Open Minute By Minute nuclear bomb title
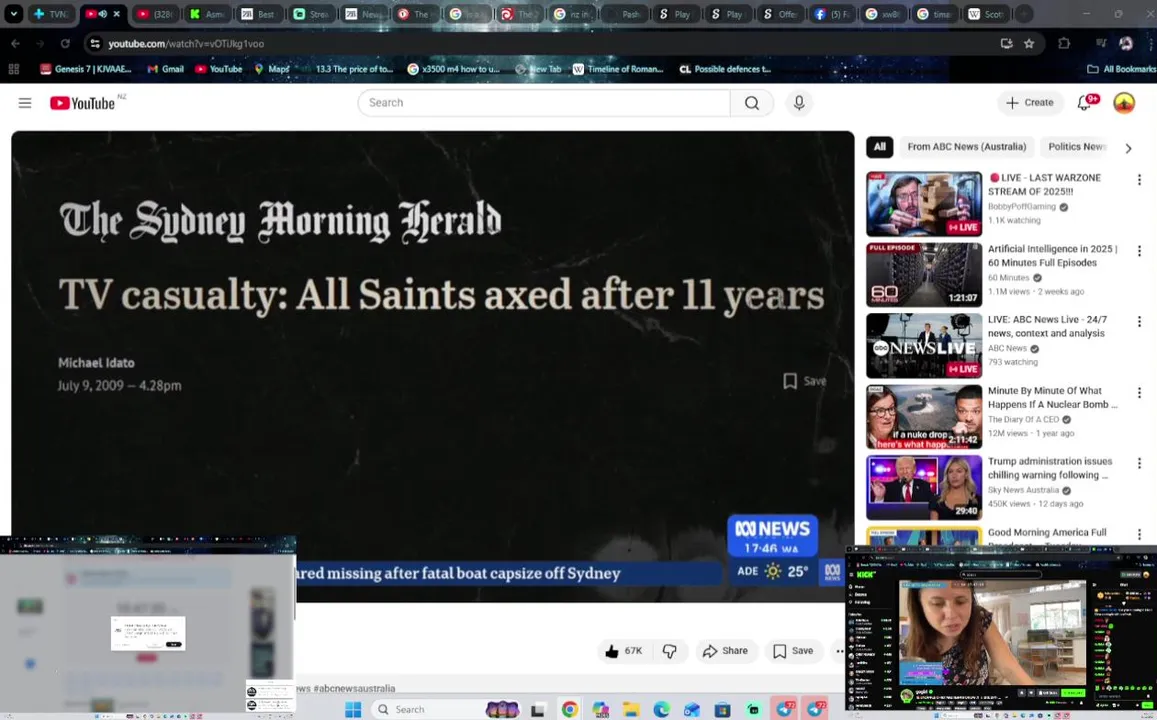Image resolution: width=1157 pixels, height=720 pixels. 1052,398
